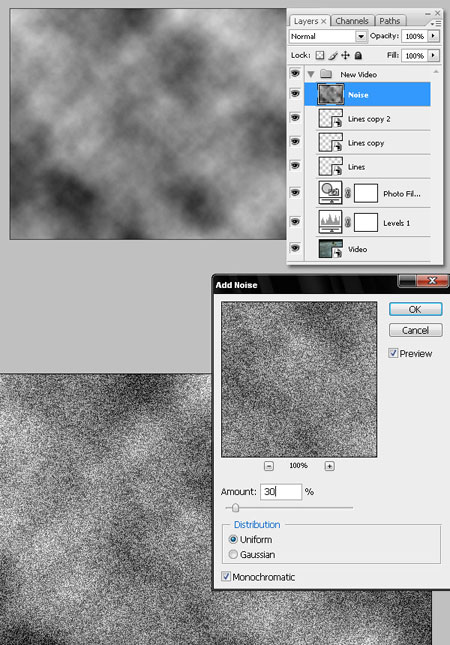Click the Add Noise preview image
The width and height of the screenshot is (450, 645).
coord(299,379)
